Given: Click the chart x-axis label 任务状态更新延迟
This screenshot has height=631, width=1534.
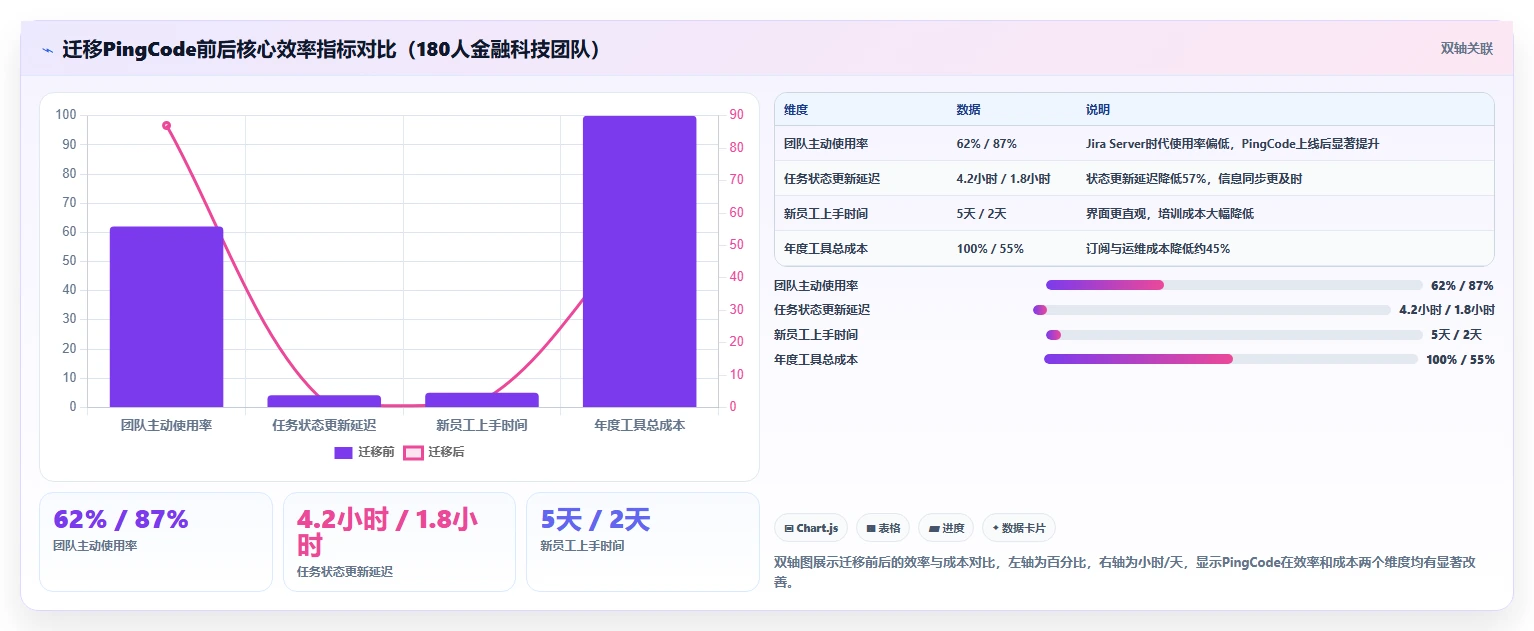Looking at the screenshot, I should click(x=324, y=425).
